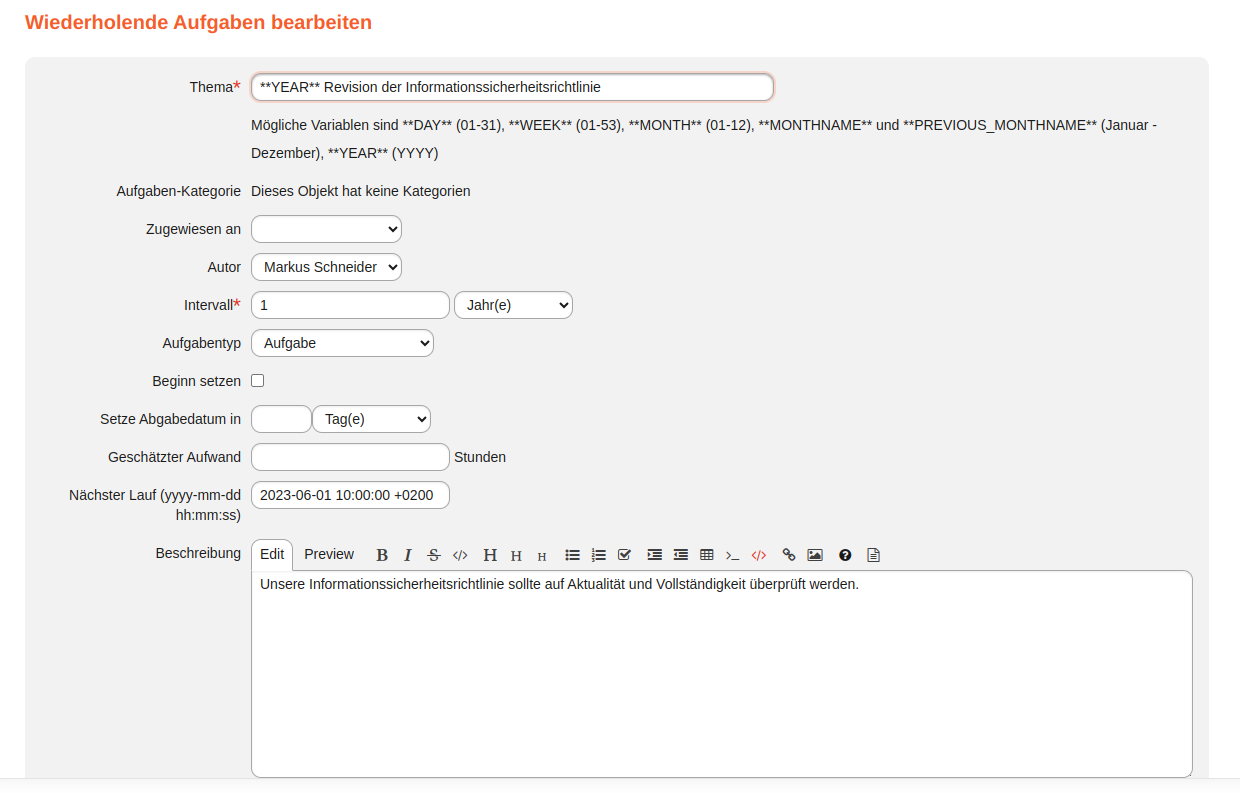The image size is (1240, 793).
Task: Open the Jahr(e) interval unit dropdown
Action: pos(513,305)
